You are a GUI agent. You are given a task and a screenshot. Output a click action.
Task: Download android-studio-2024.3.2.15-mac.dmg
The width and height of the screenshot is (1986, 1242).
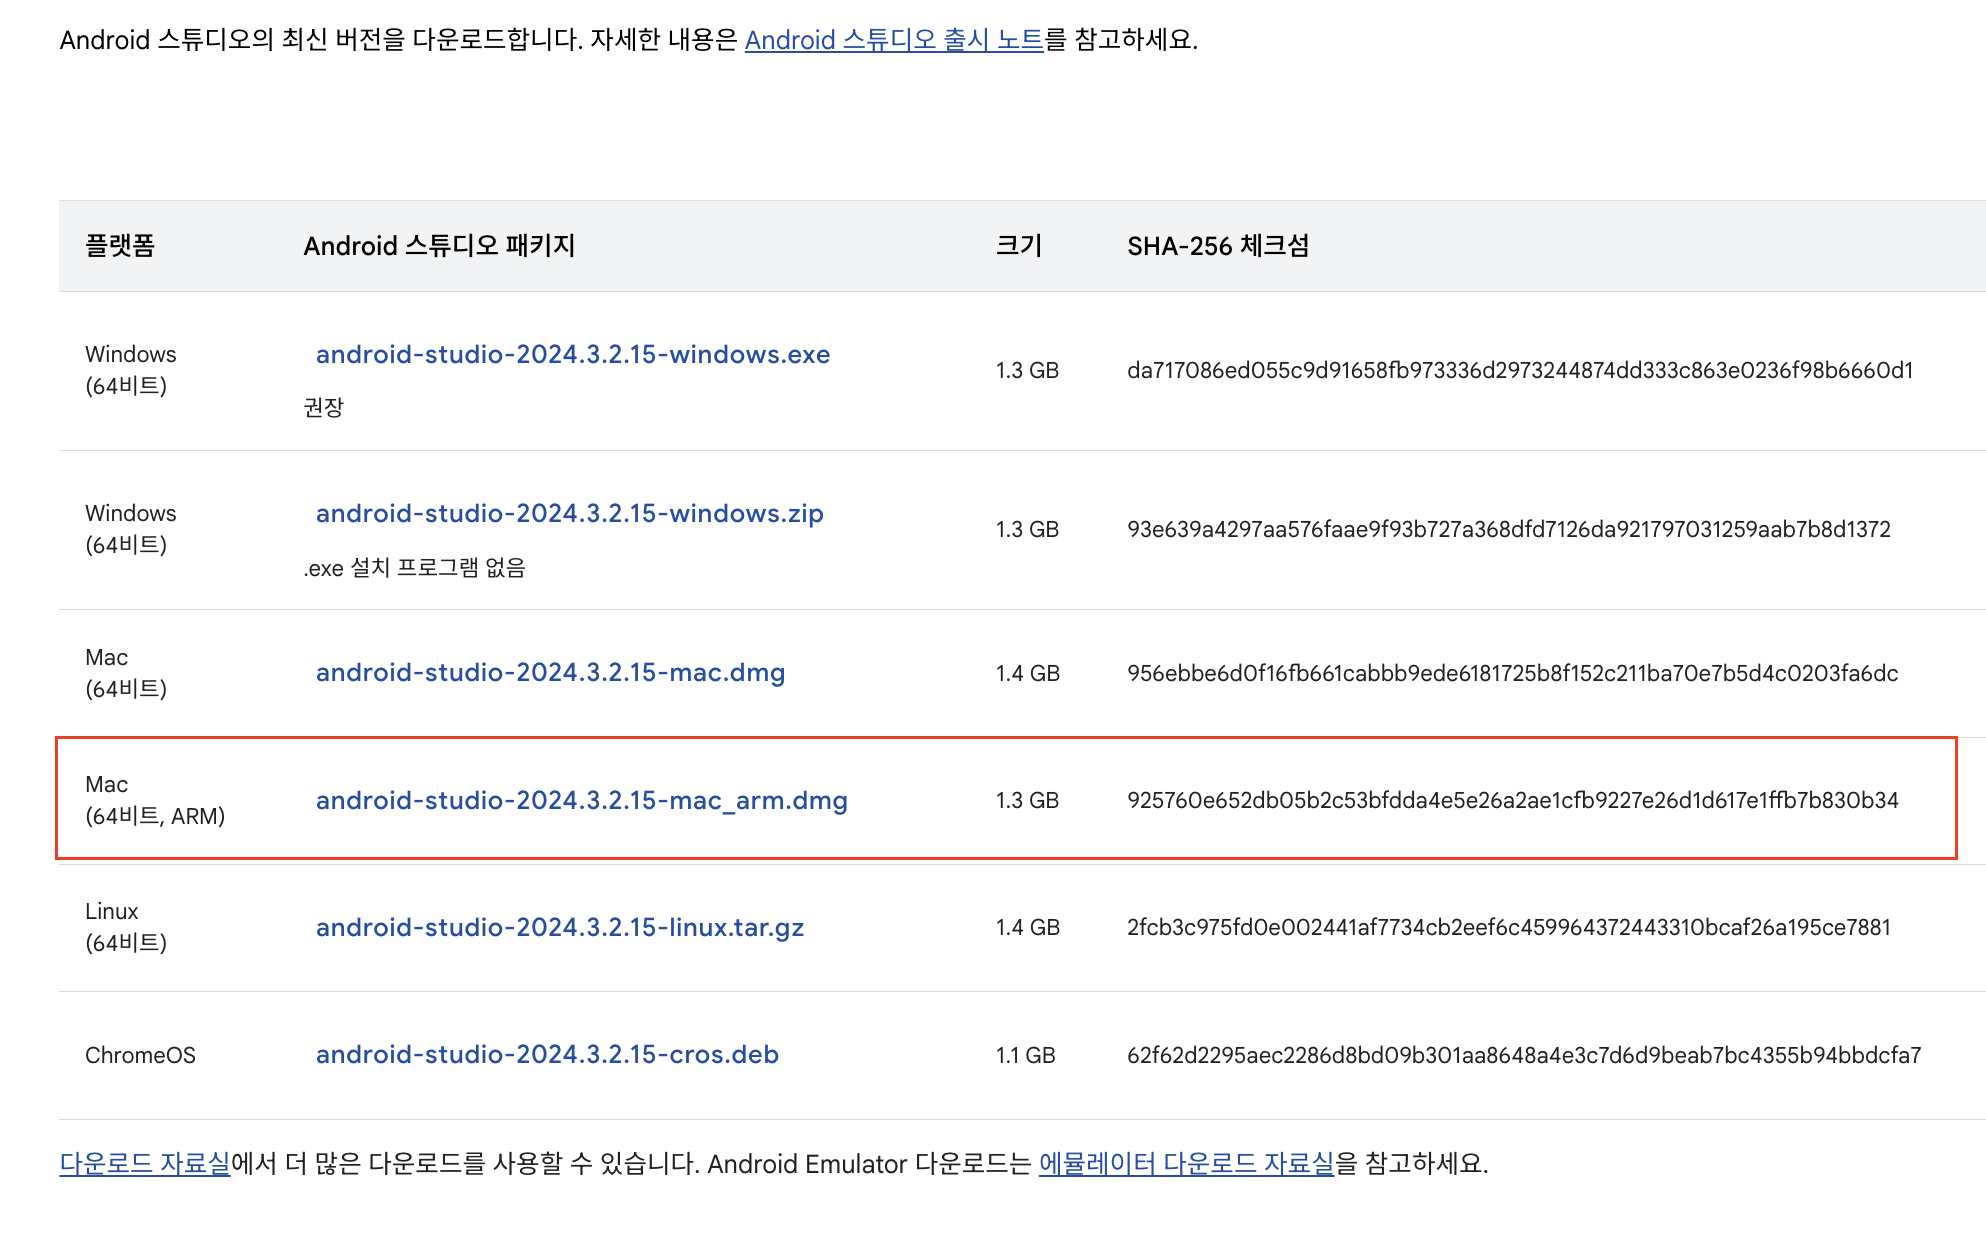point(550,673)
